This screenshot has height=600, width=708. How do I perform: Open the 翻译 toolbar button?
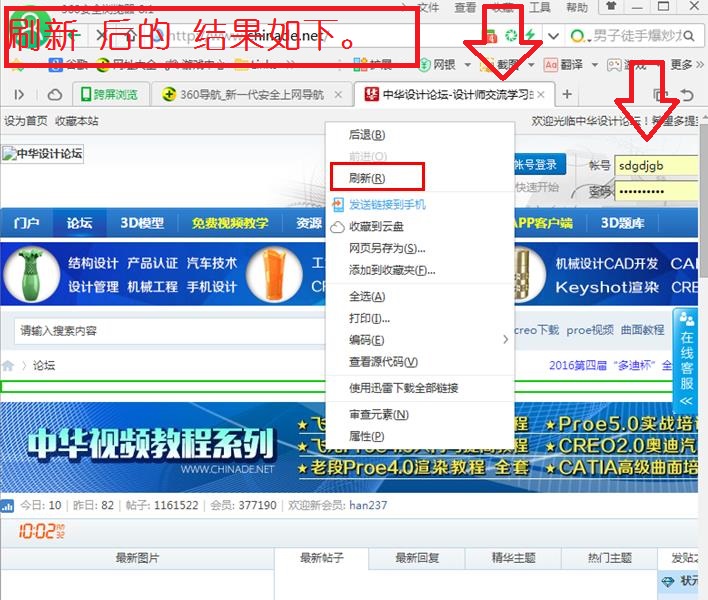(564, 65)
